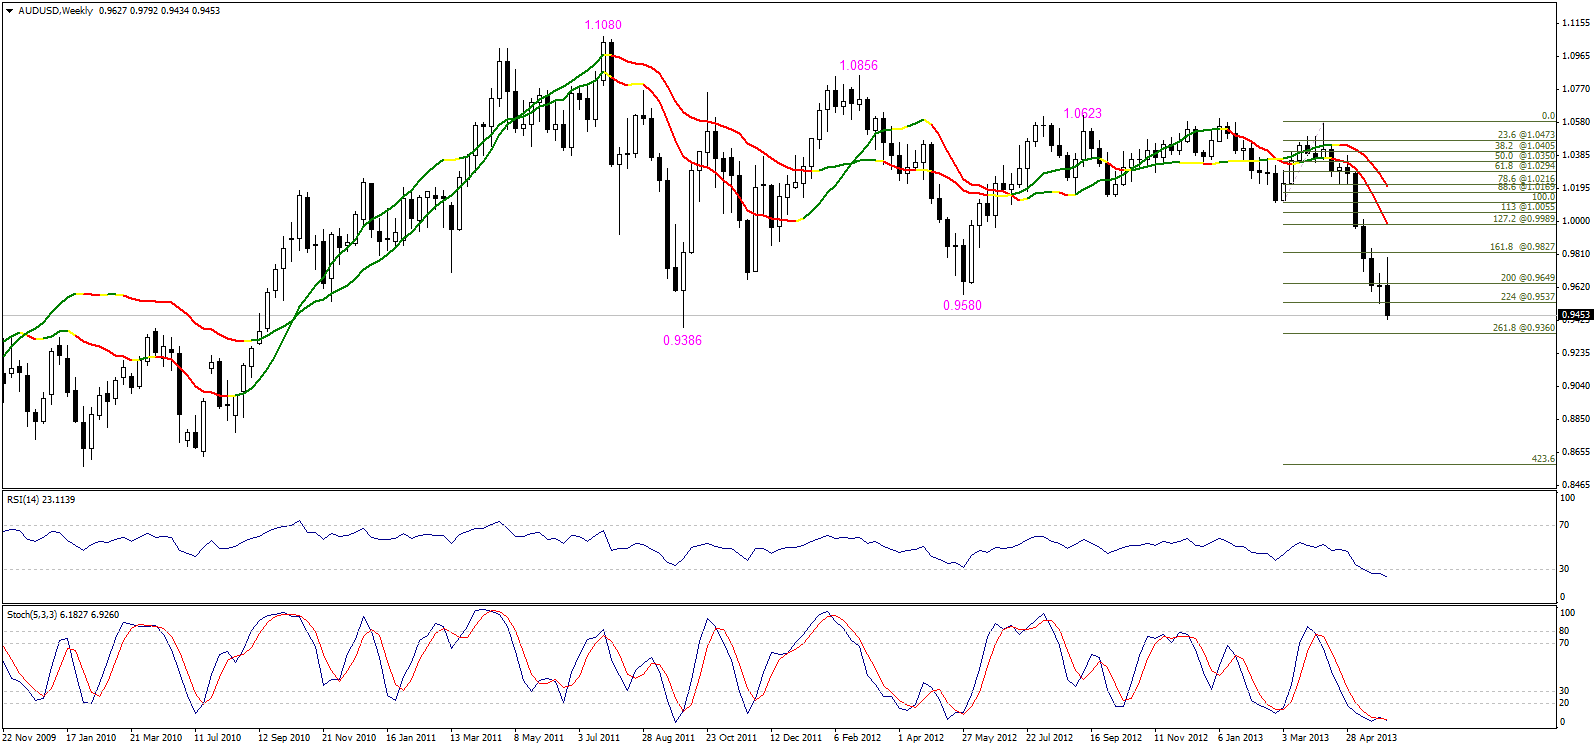This screenshot has width=1596, height=746.
Task: Select the 0.8655 price axis value
Action: point(1576,452)
